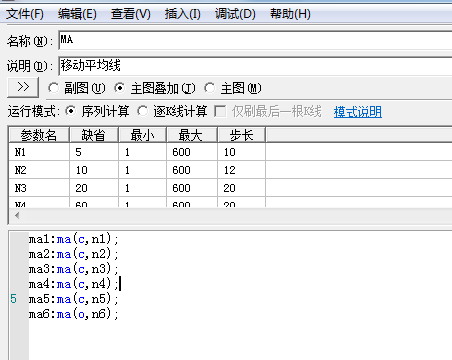Click N1 default value 5
Screen dimensions: 452x360
tap(94, 152)
